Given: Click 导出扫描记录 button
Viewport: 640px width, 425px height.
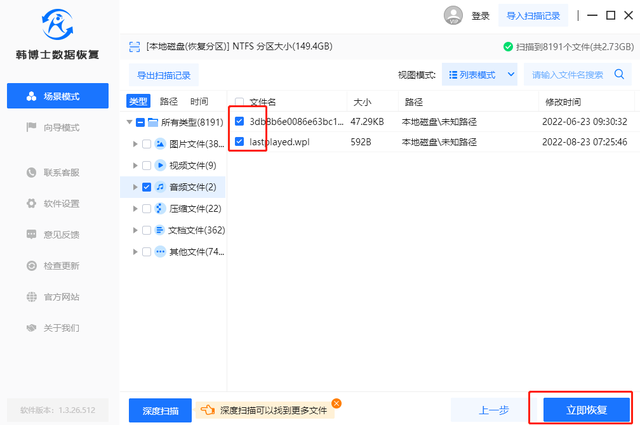Looking at the screenshot, I should click(x=164, y=75).
